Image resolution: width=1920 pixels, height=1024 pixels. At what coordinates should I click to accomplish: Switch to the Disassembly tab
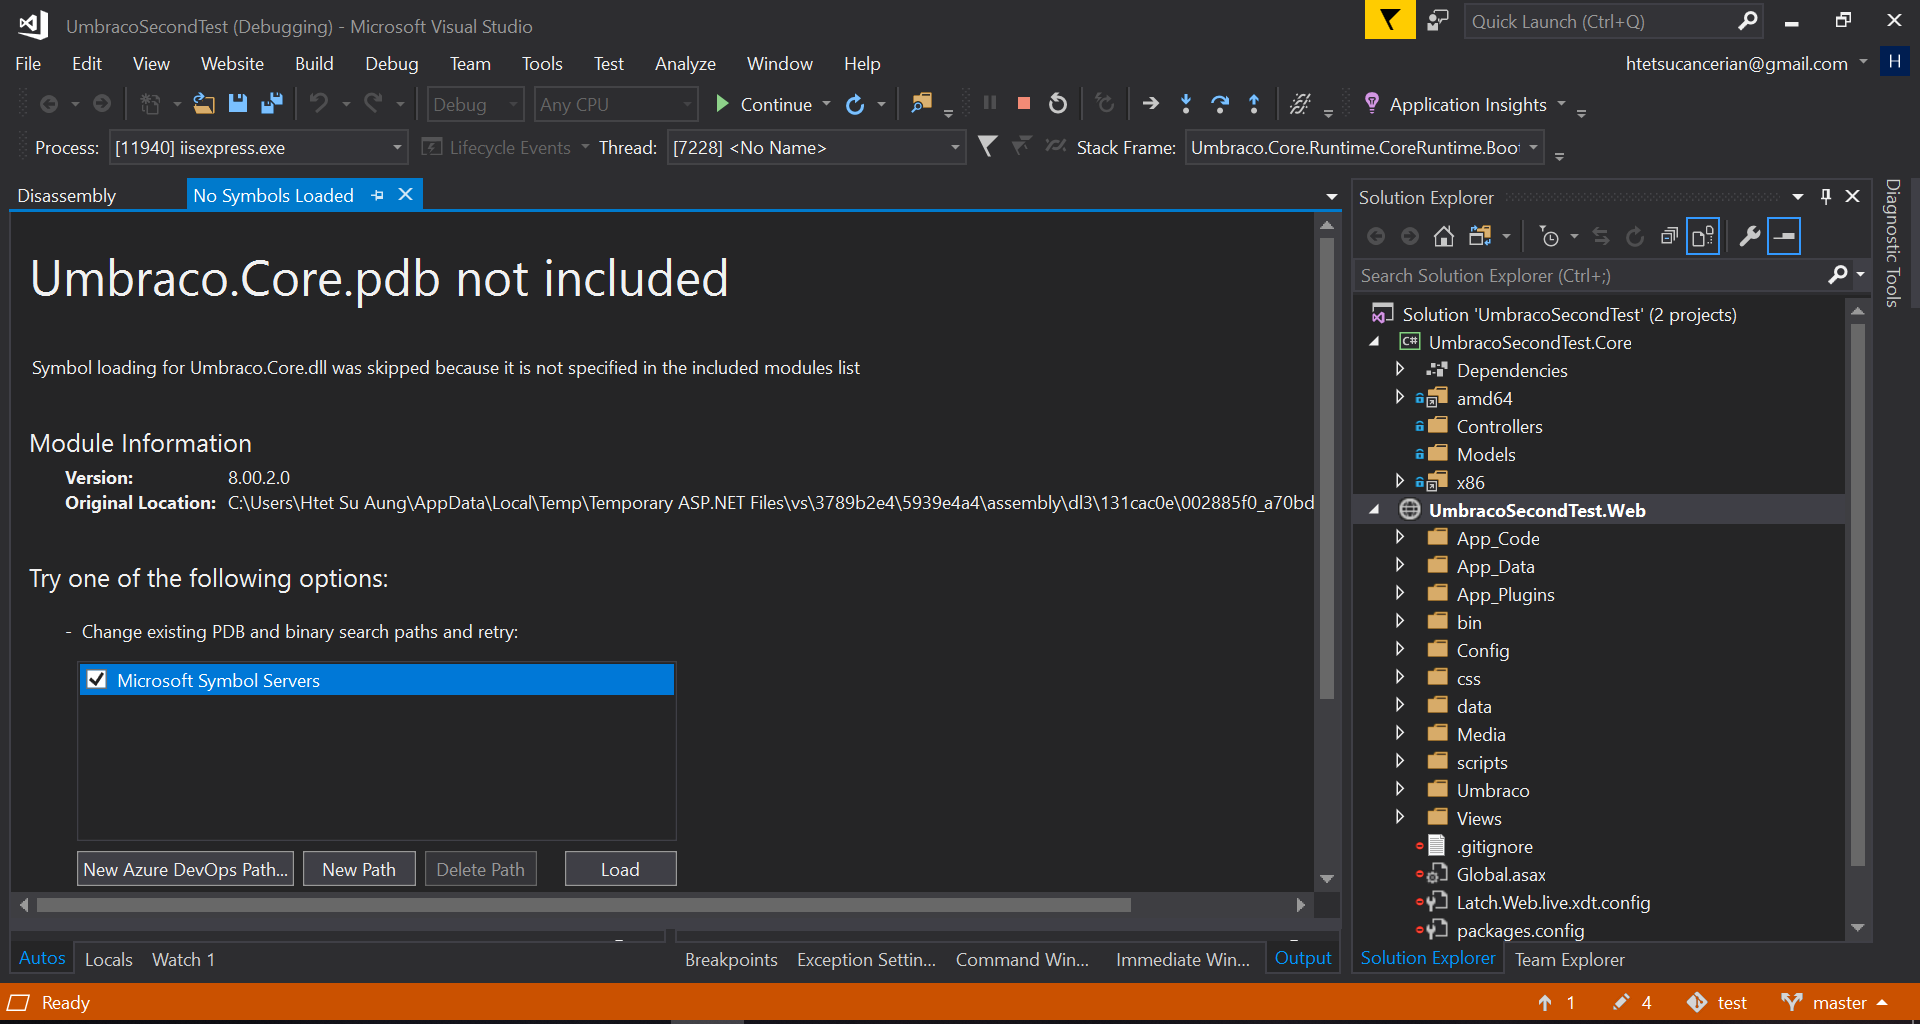click(x=66, y=195)
